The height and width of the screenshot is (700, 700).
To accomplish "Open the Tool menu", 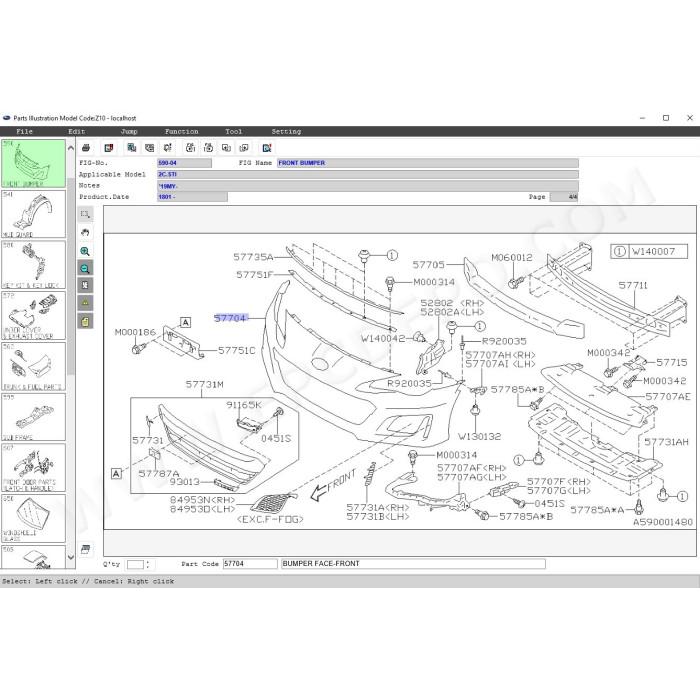I will 233,132.
